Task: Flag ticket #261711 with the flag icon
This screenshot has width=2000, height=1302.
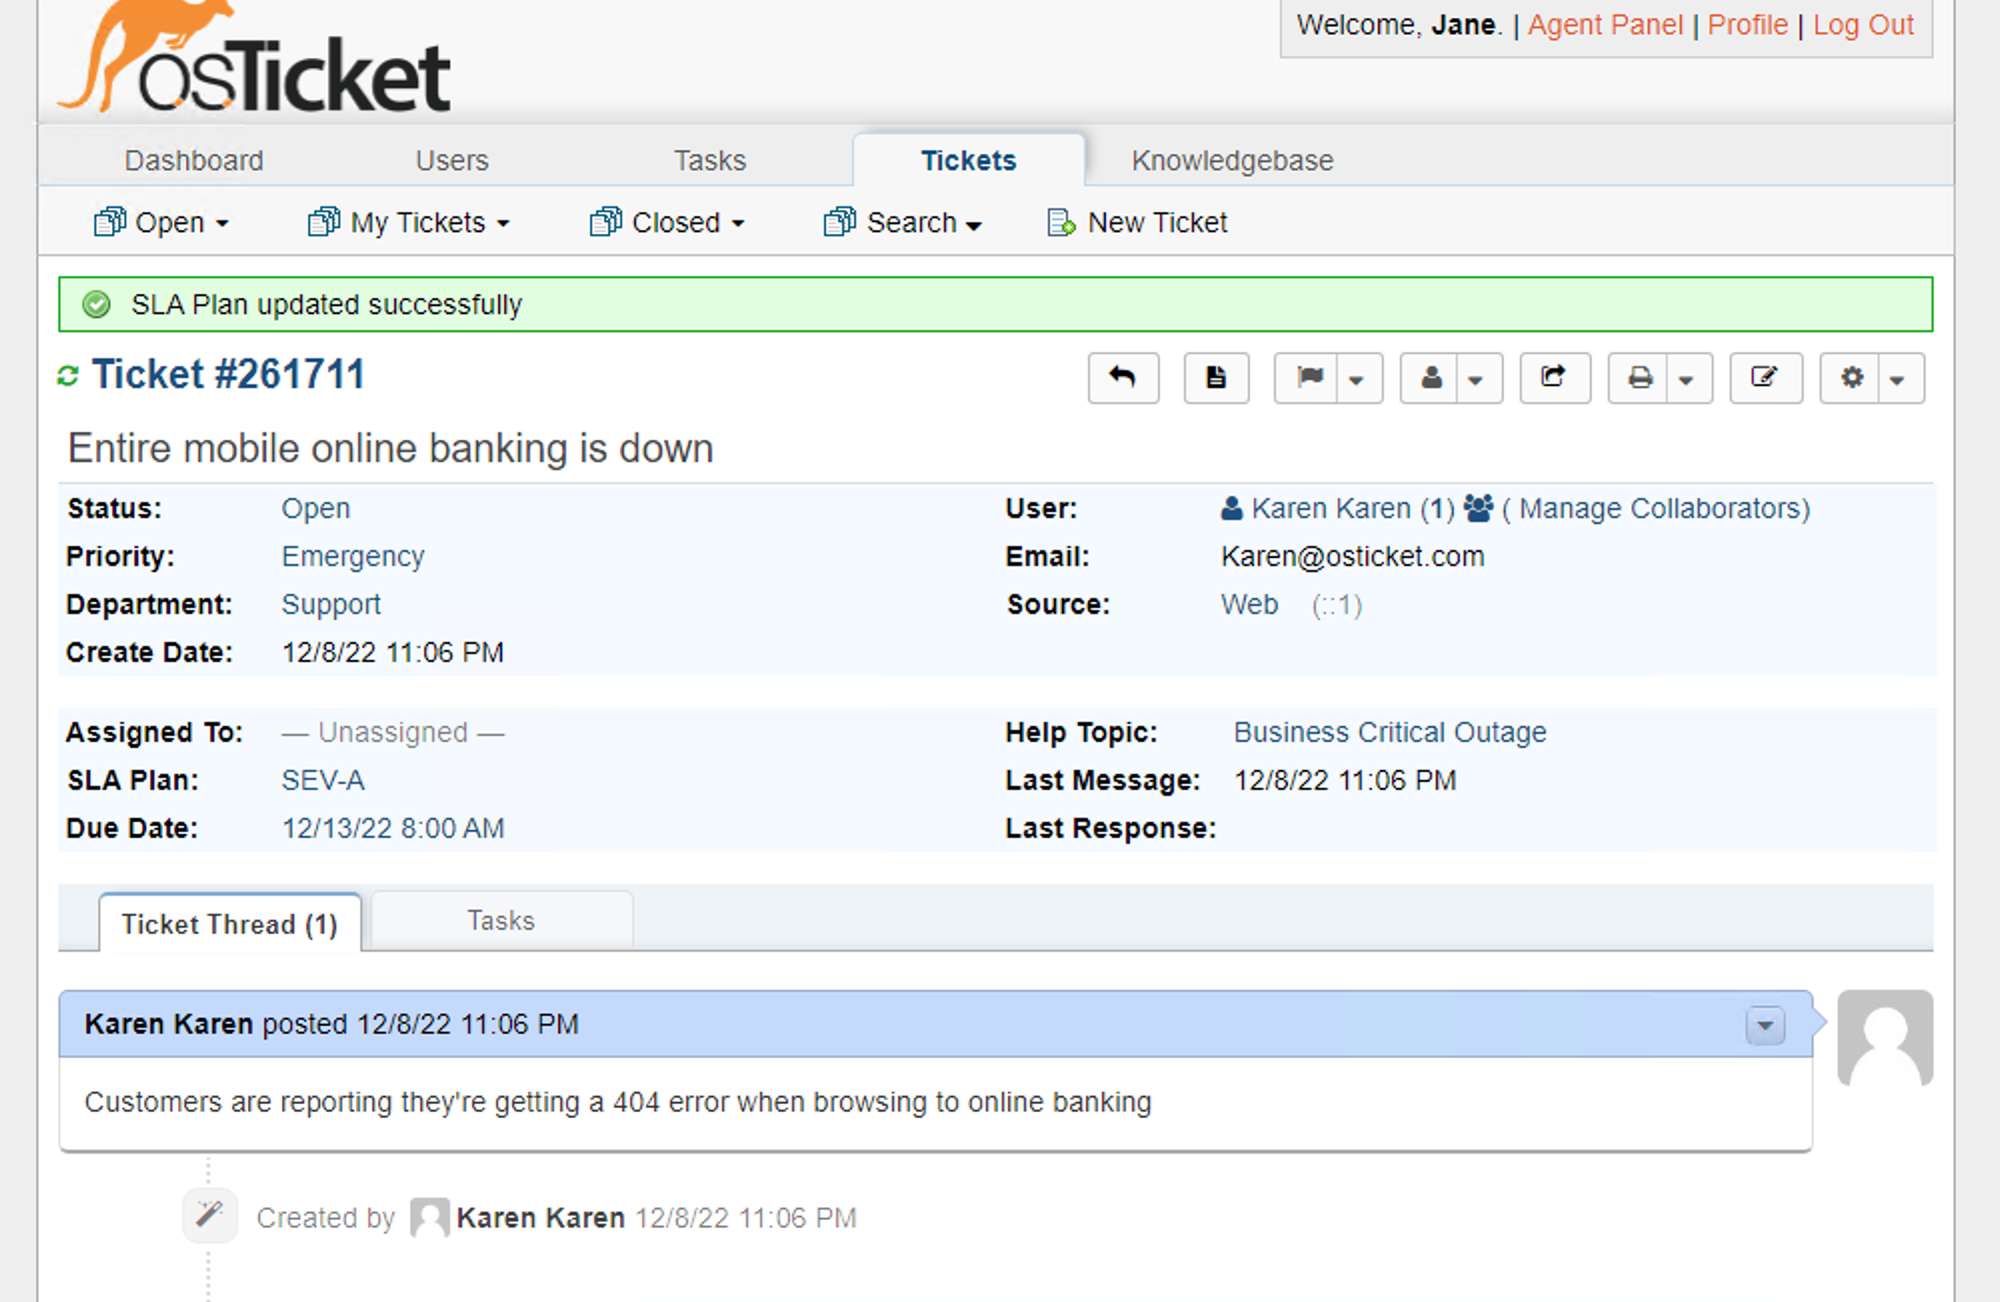Action: [x=1310, y=378]
